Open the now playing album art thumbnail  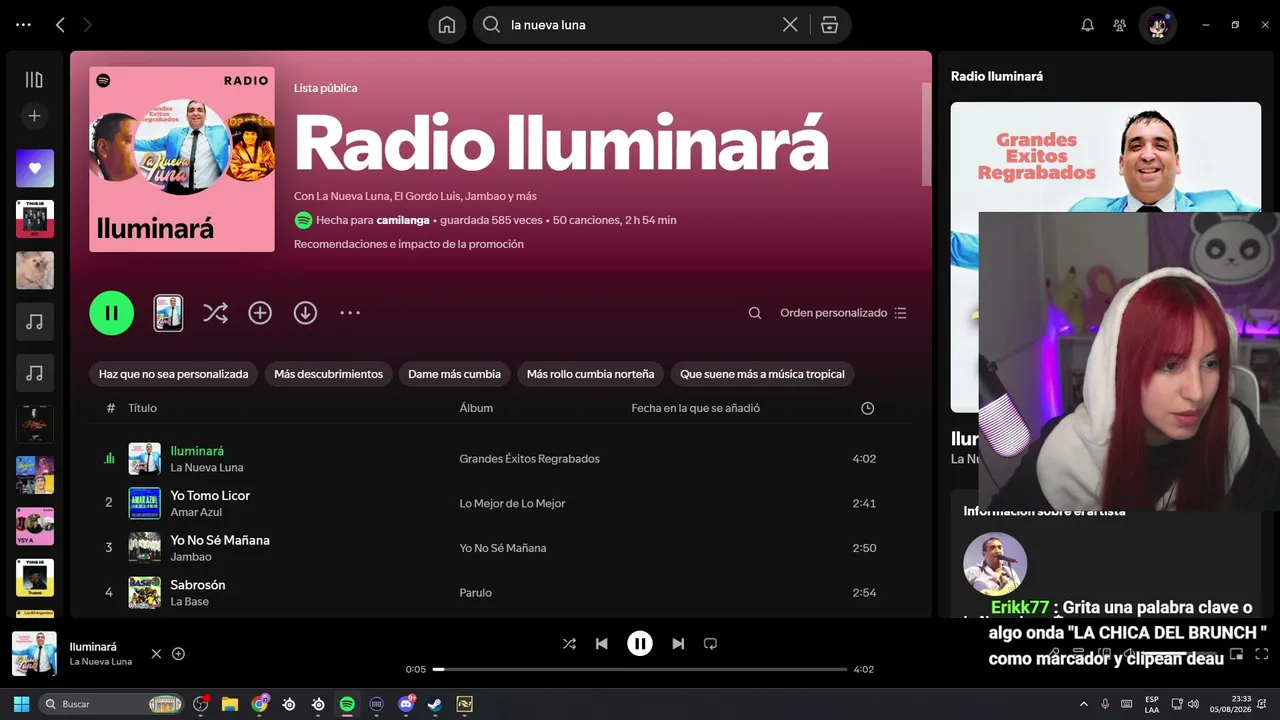(34, 654)
